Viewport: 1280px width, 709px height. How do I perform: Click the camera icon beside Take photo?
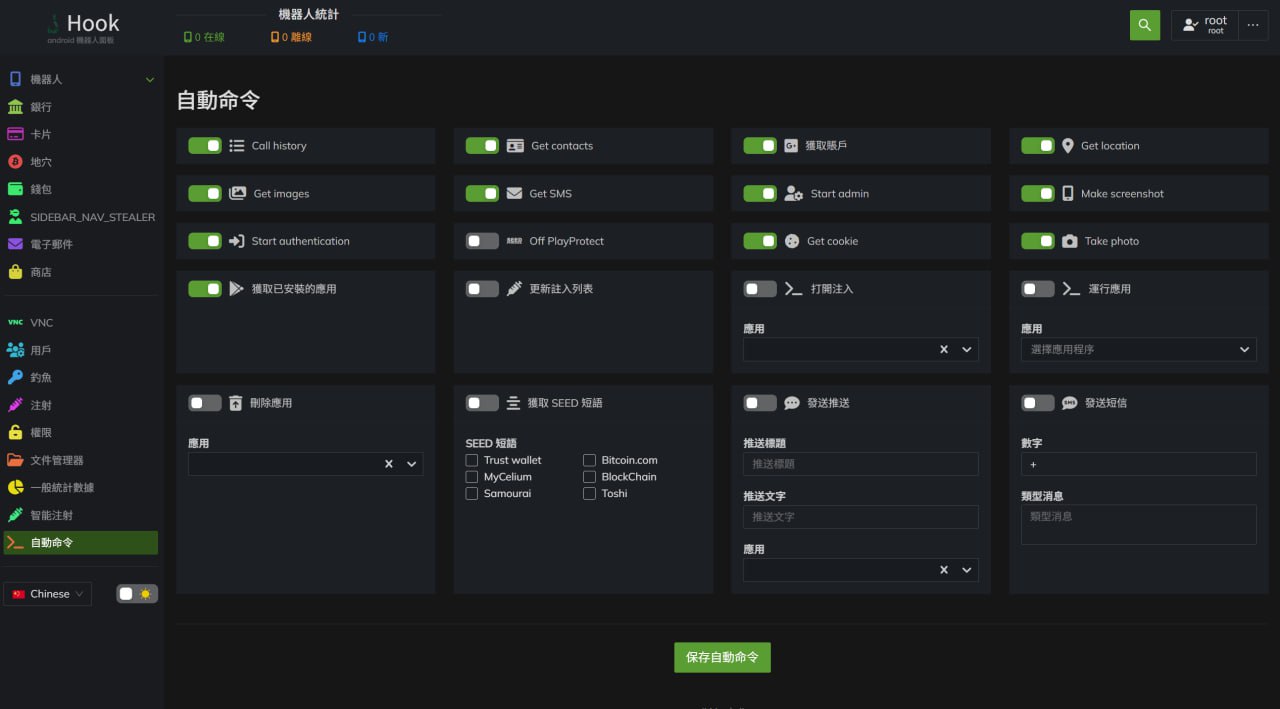[x=1069, y=241]
